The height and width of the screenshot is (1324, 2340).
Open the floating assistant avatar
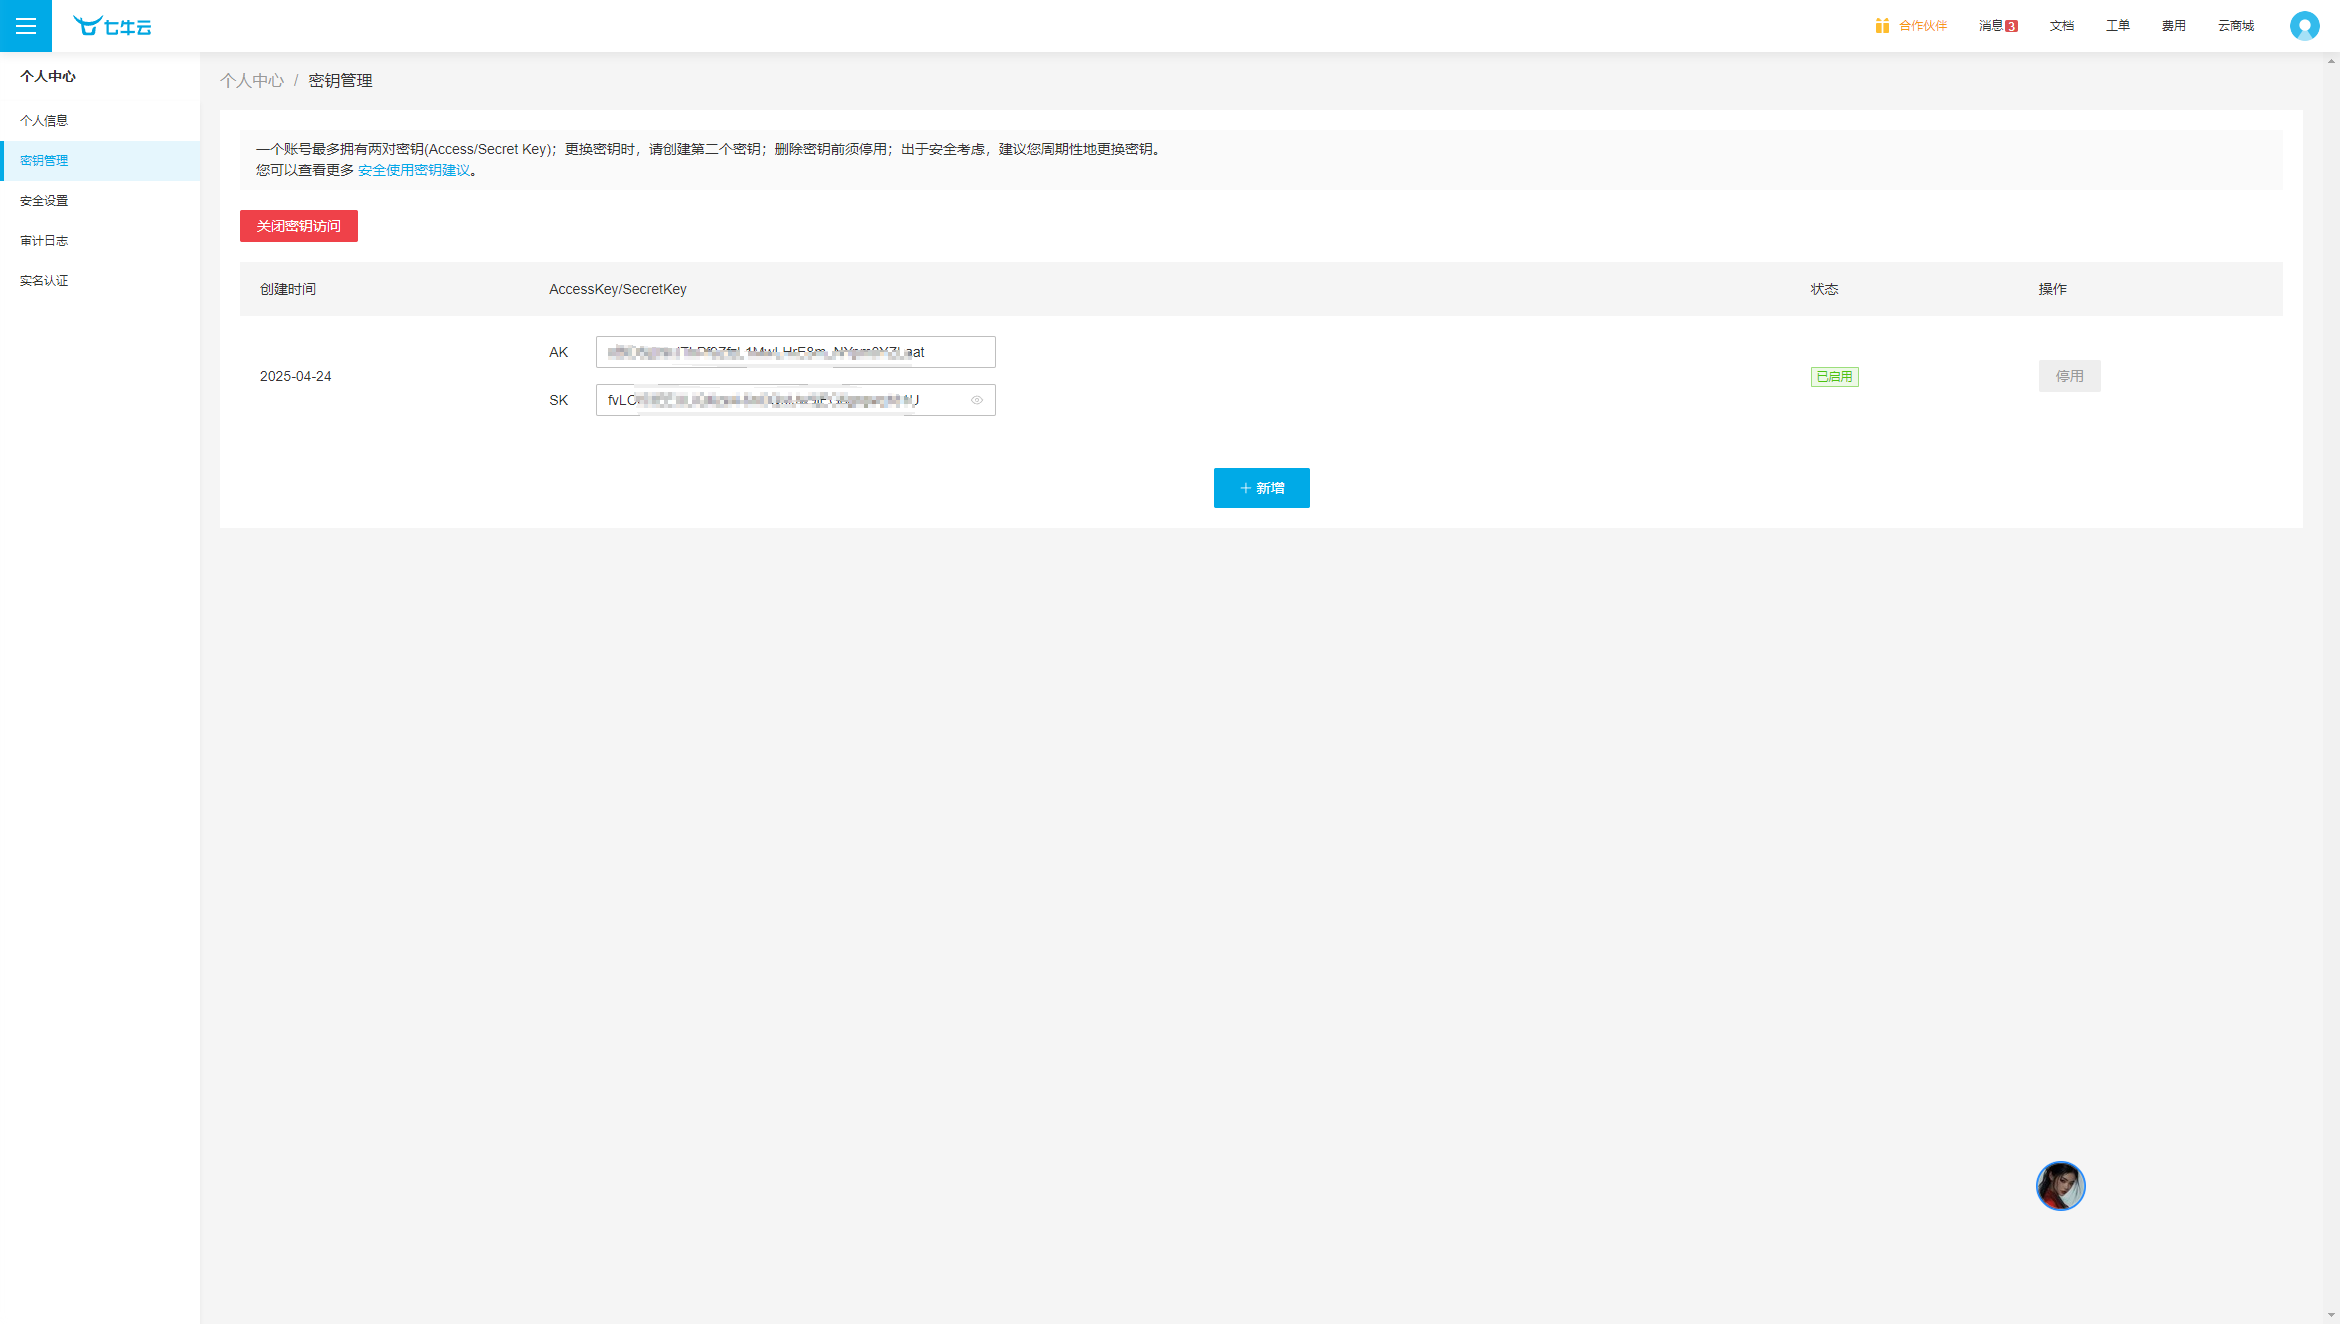[2060, 1186]
